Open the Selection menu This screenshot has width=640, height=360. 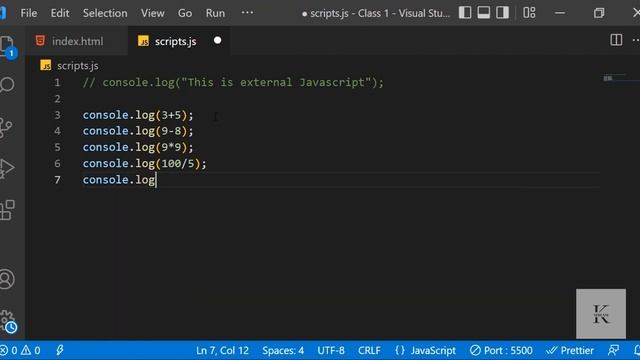click(x=105, y=13)
